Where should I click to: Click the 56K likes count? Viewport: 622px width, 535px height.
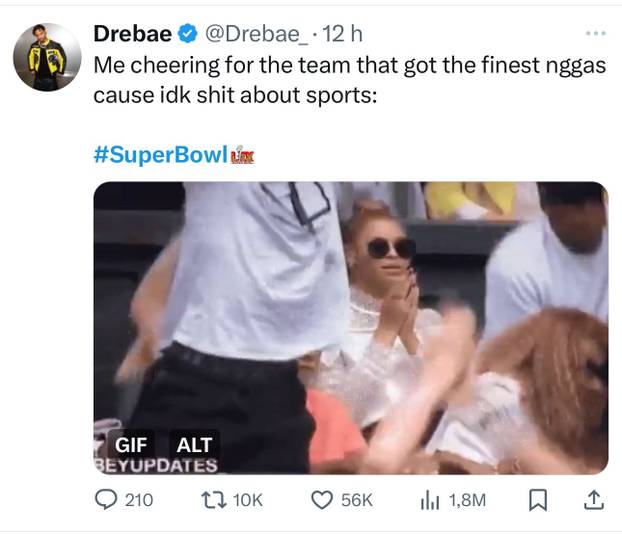click(357, 500)
